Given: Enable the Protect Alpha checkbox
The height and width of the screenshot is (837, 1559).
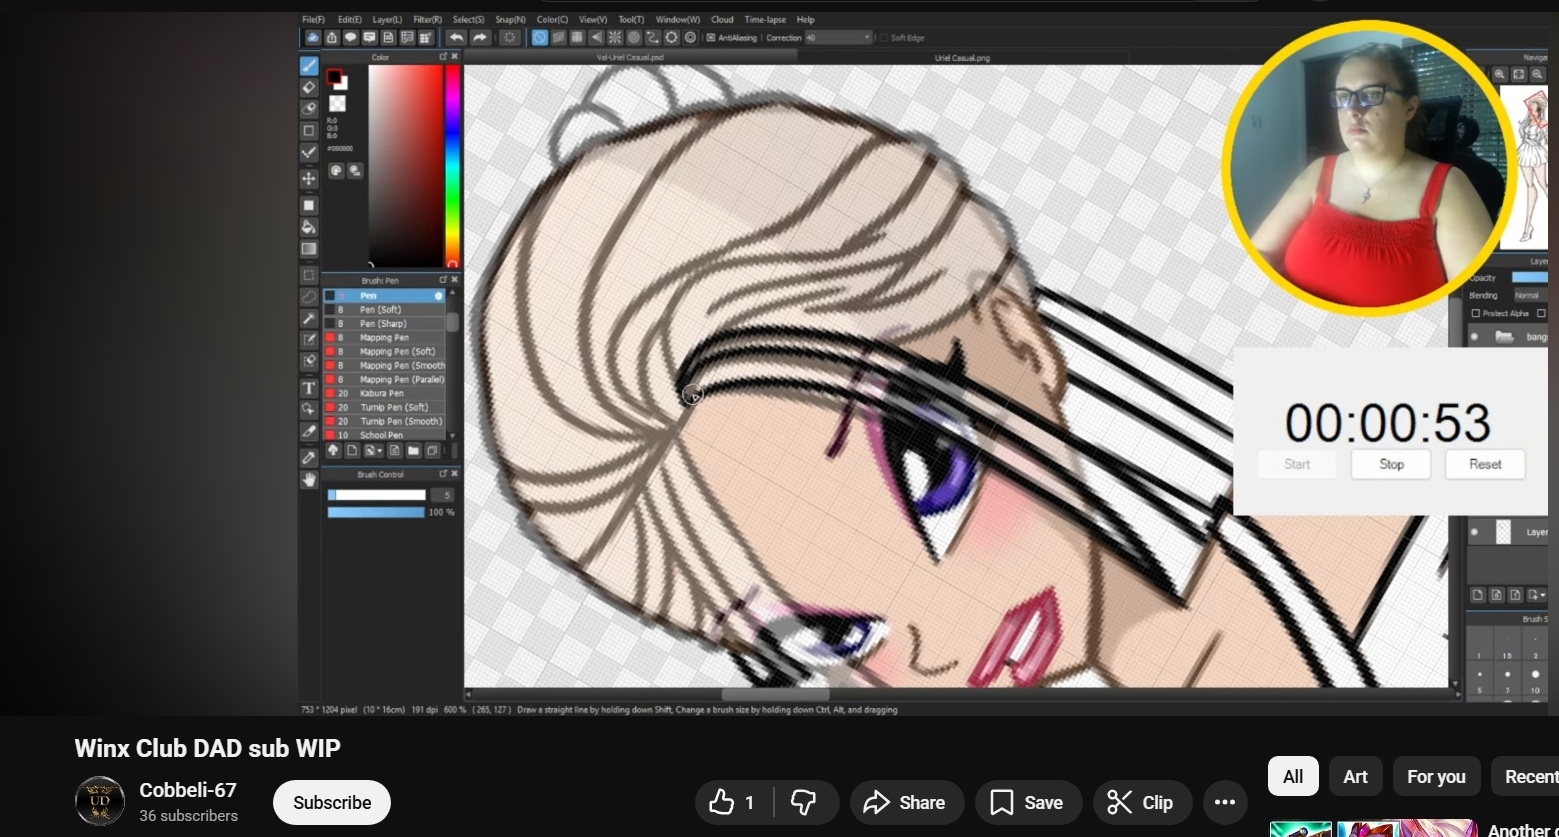Looking at the screenshot, I should [1475, 313].
